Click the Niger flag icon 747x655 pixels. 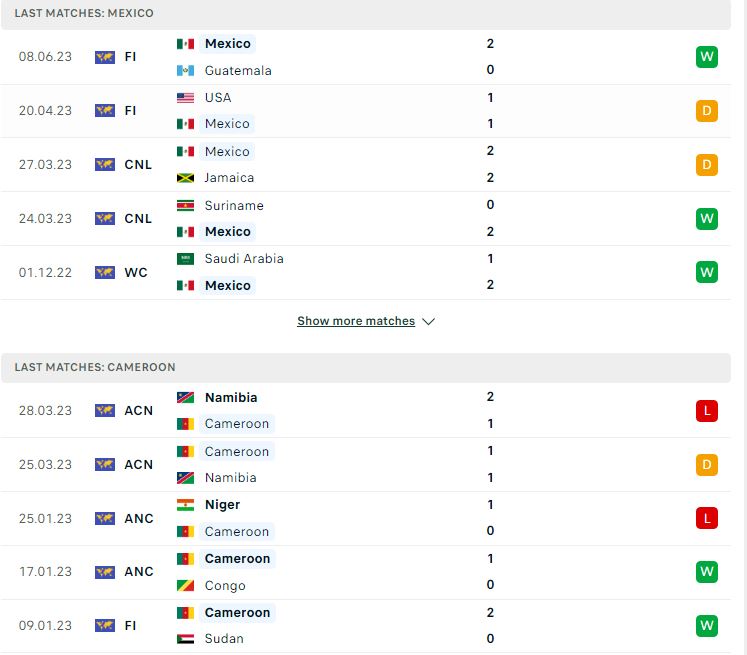coord(185,504)
